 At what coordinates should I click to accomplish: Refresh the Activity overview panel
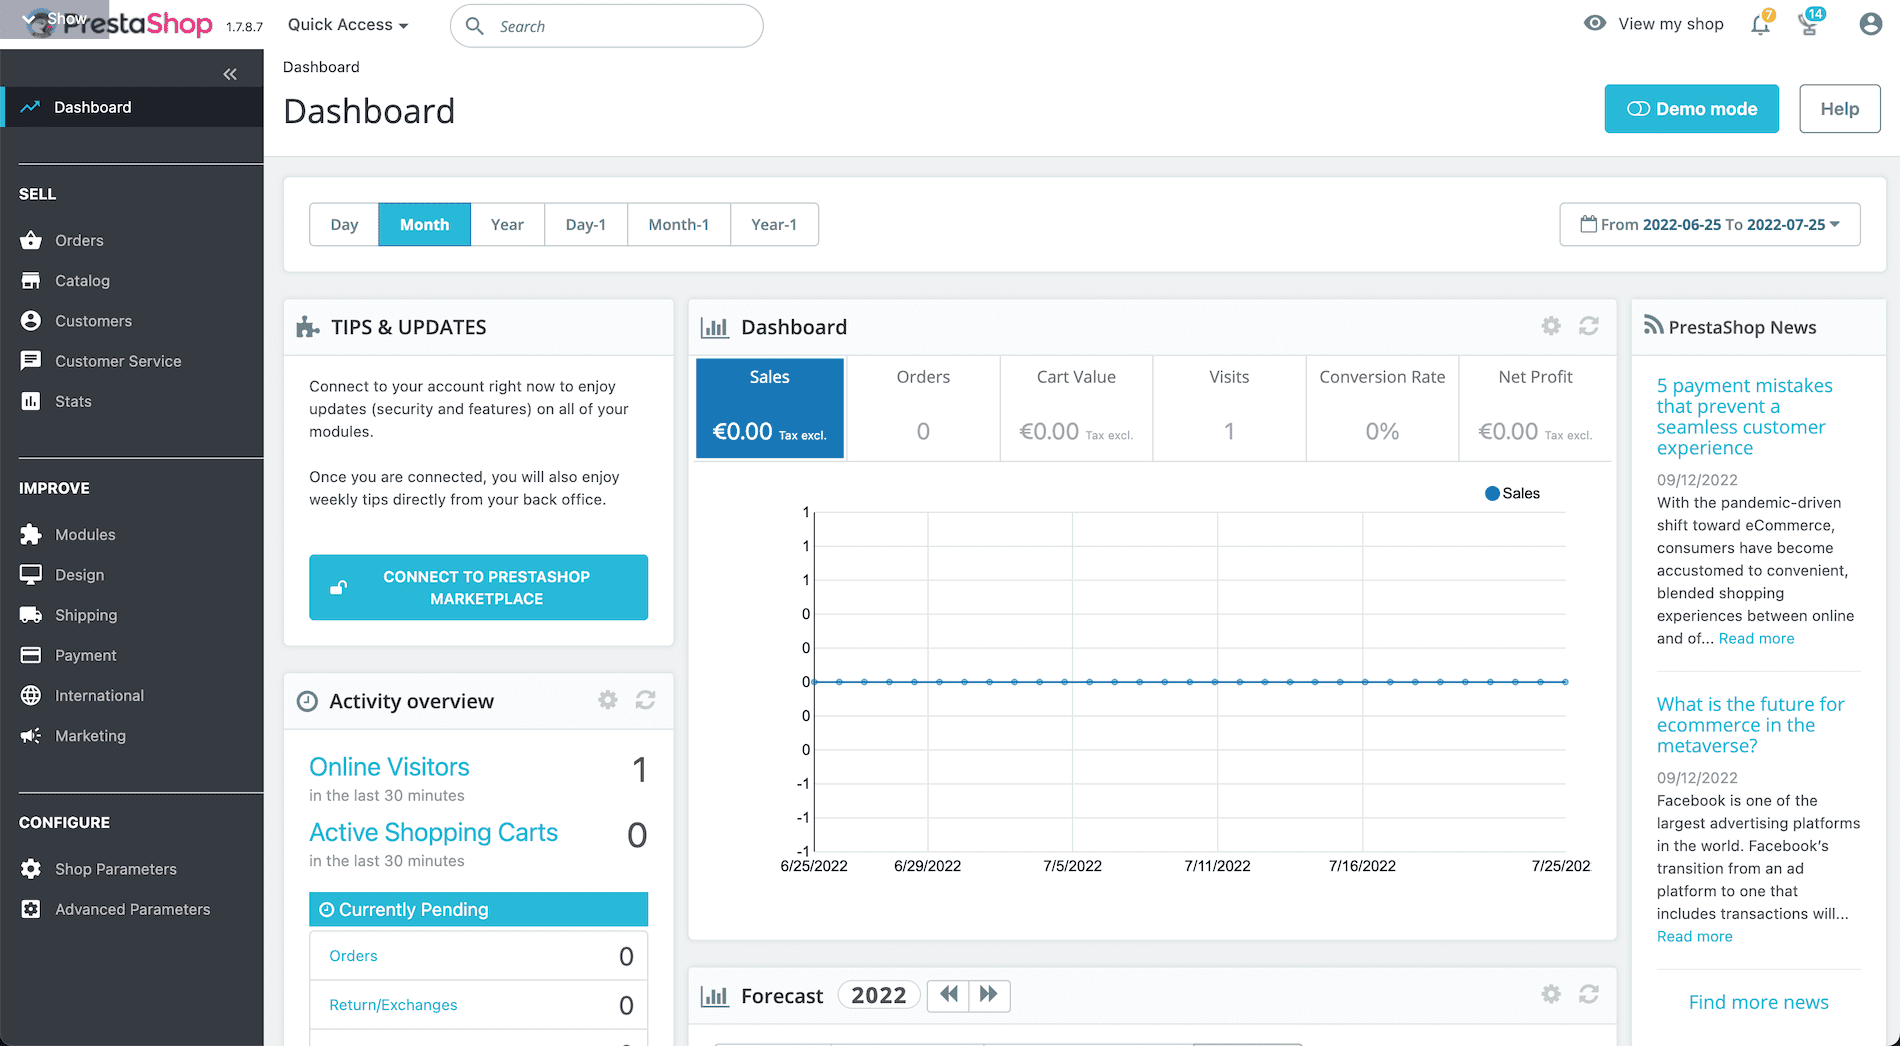pyautogui.click(x=646, y=700)
